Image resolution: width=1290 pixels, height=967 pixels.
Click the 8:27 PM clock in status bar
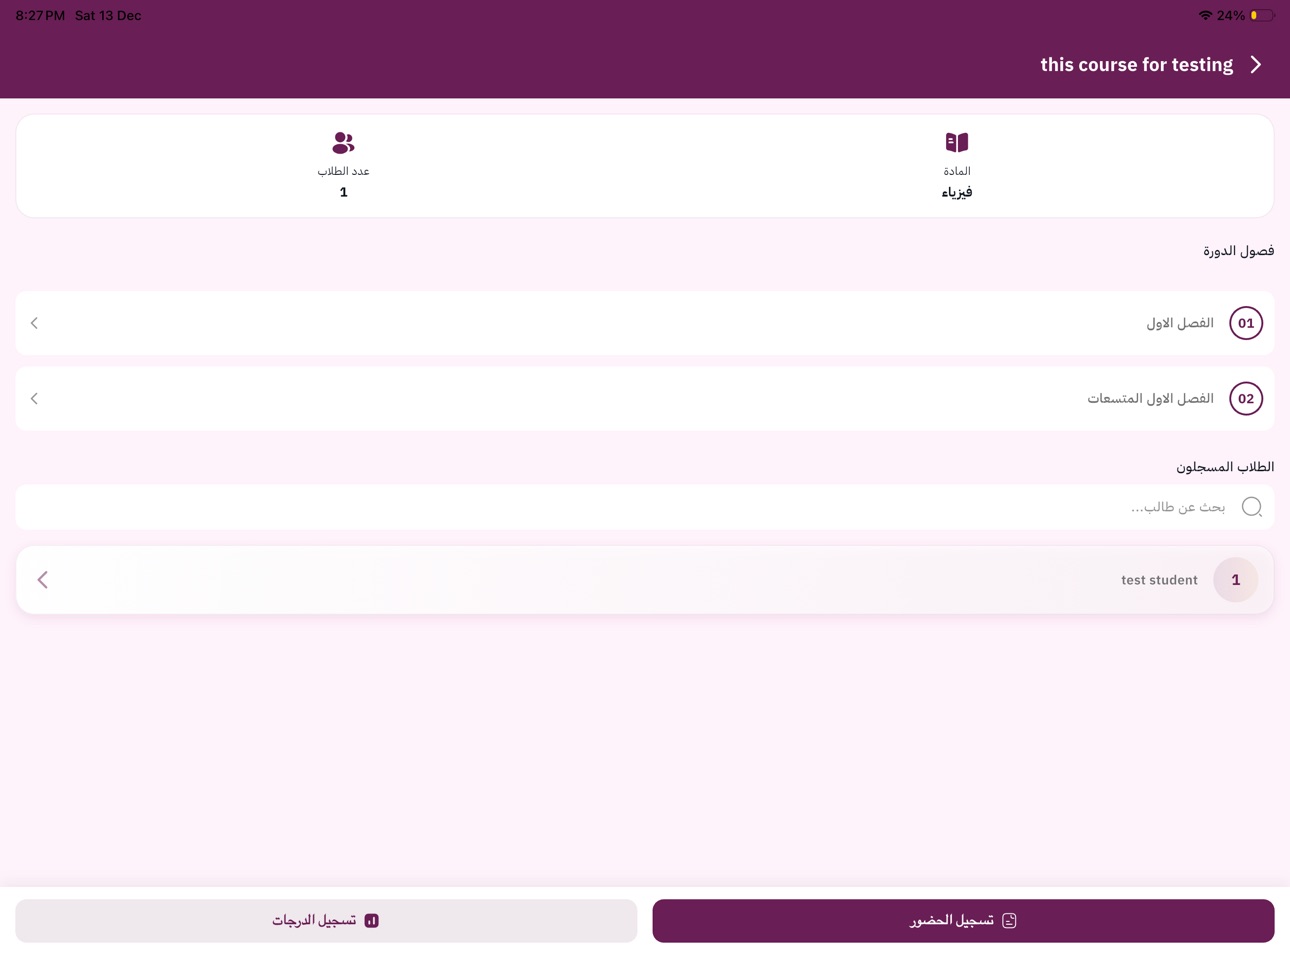40,15
